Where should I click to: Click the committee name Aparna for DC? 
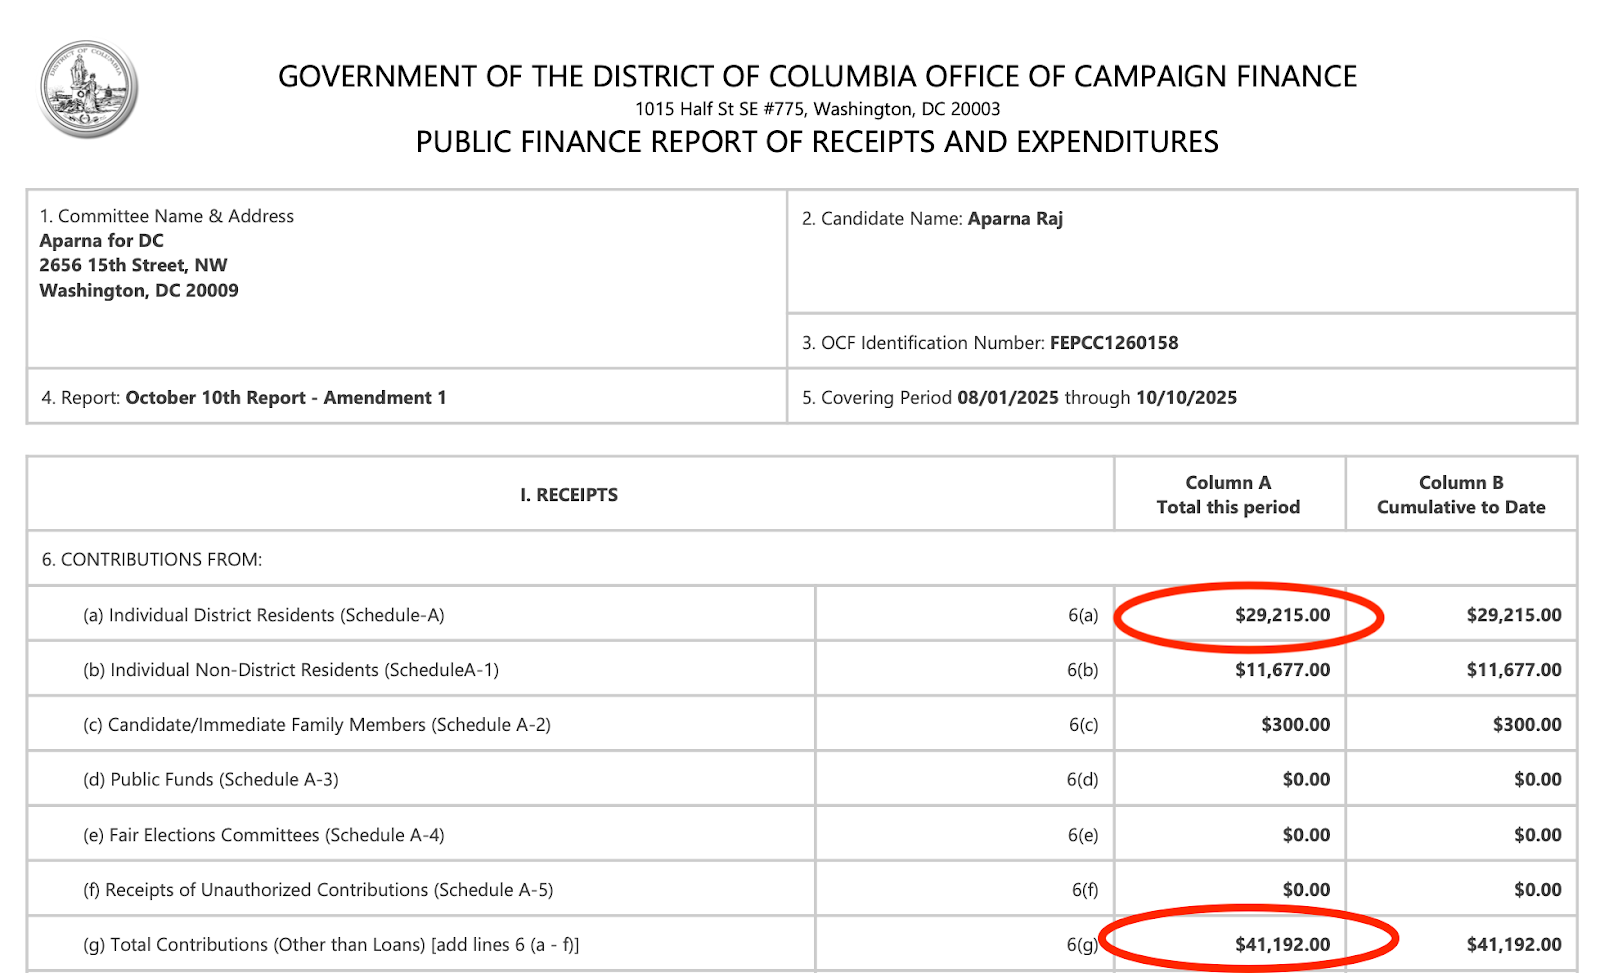[x=102, y=241]
